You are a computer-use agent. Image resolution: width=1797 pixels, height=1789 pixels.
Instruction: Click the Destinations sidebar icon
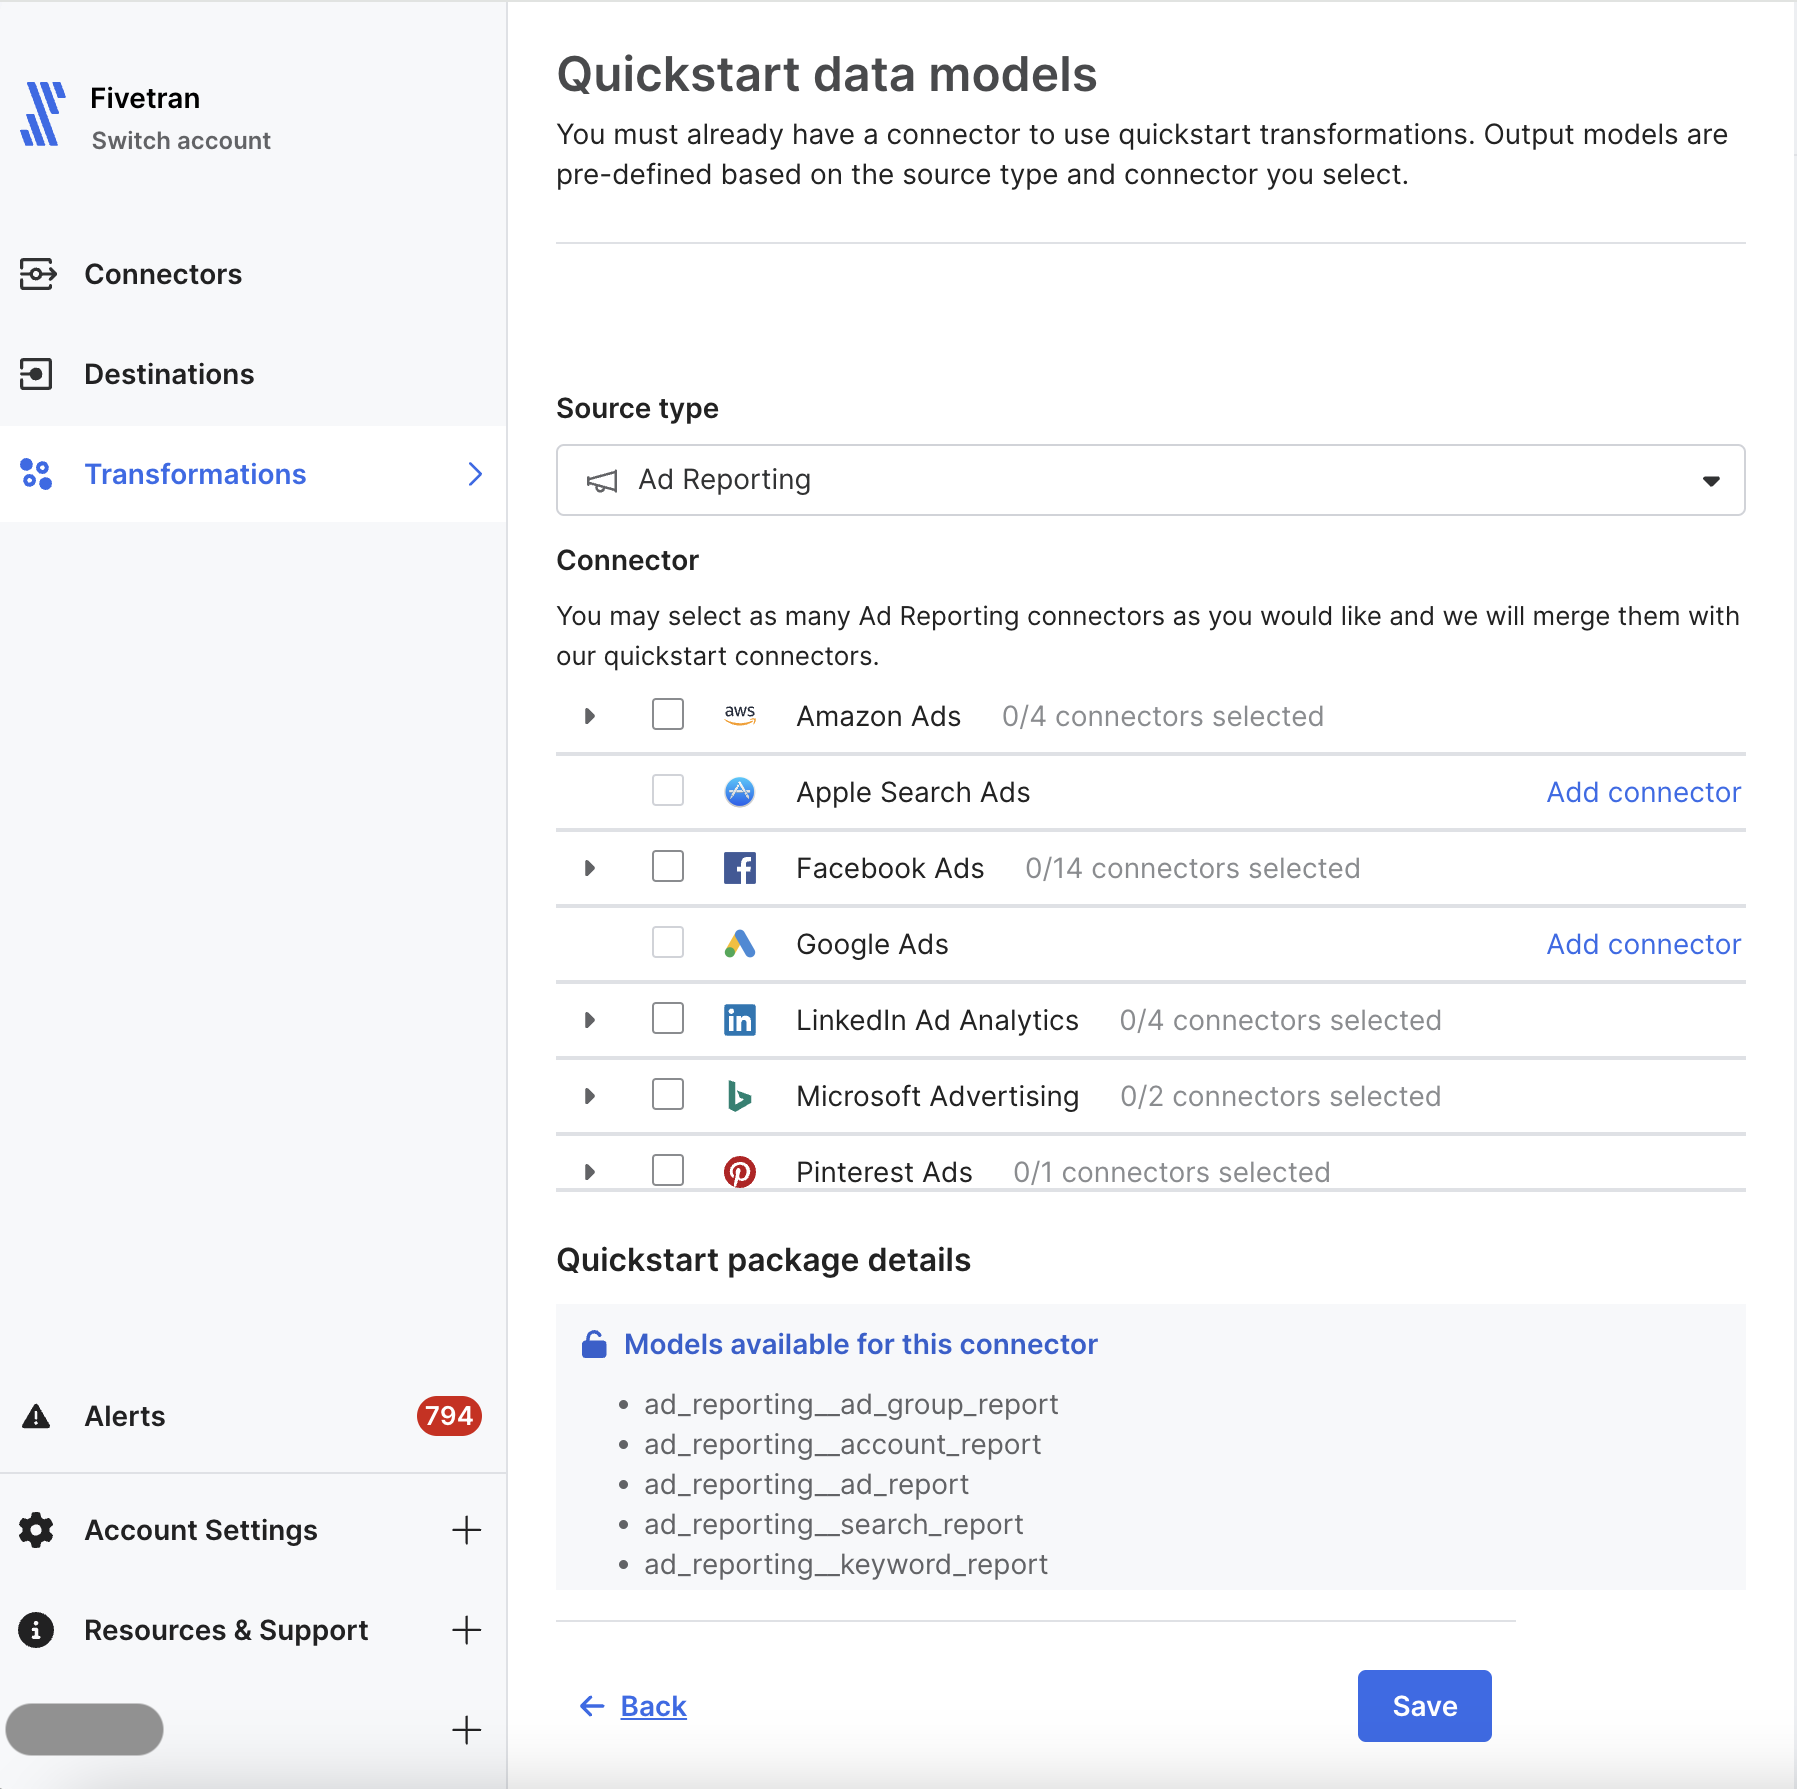(x=36, y=374)
